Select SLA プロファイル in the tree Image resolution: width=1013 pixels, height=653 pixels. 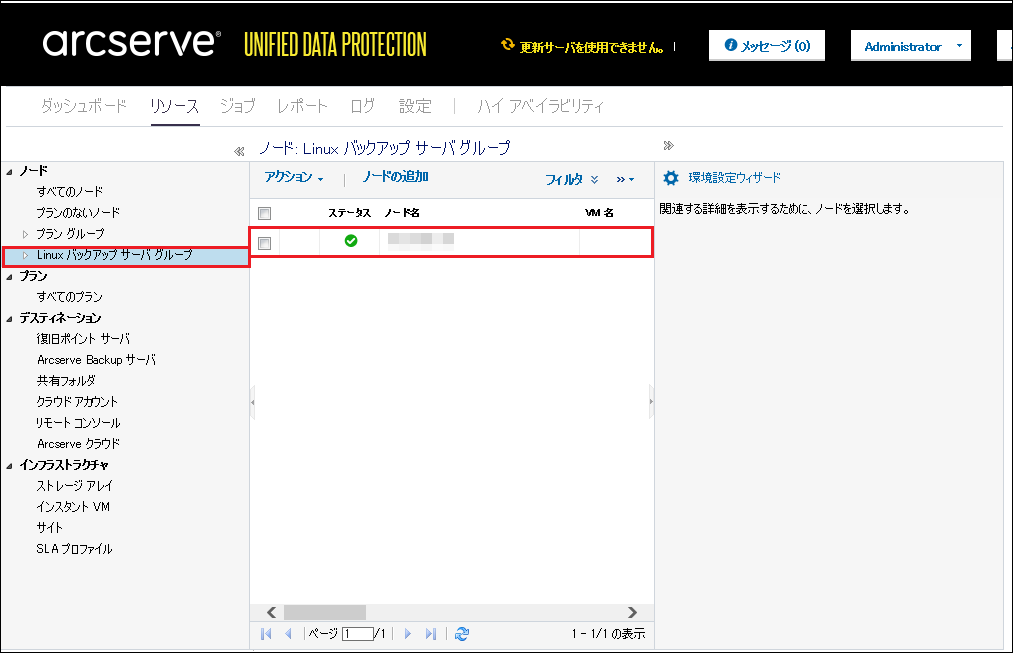[74, 549]
